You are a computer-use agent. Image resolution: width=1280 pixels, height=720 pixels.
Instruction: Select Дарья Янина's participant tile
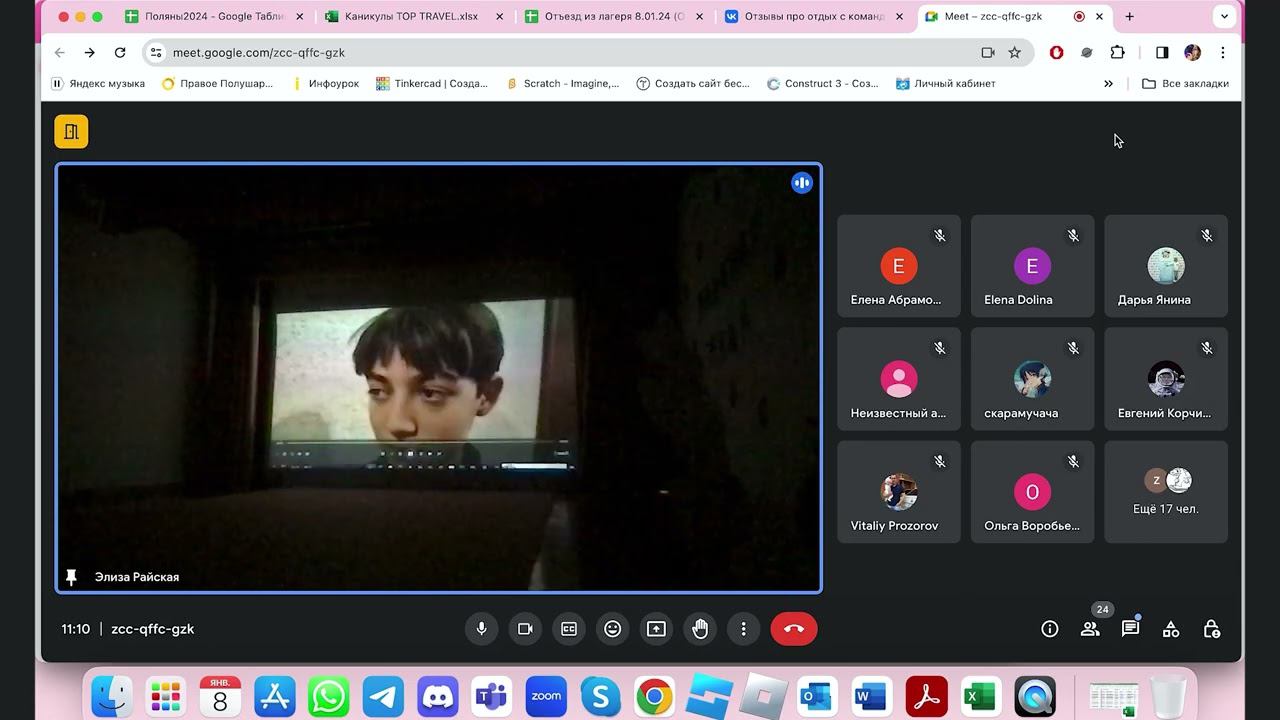pyautogui.click(x=1166, y=266)
